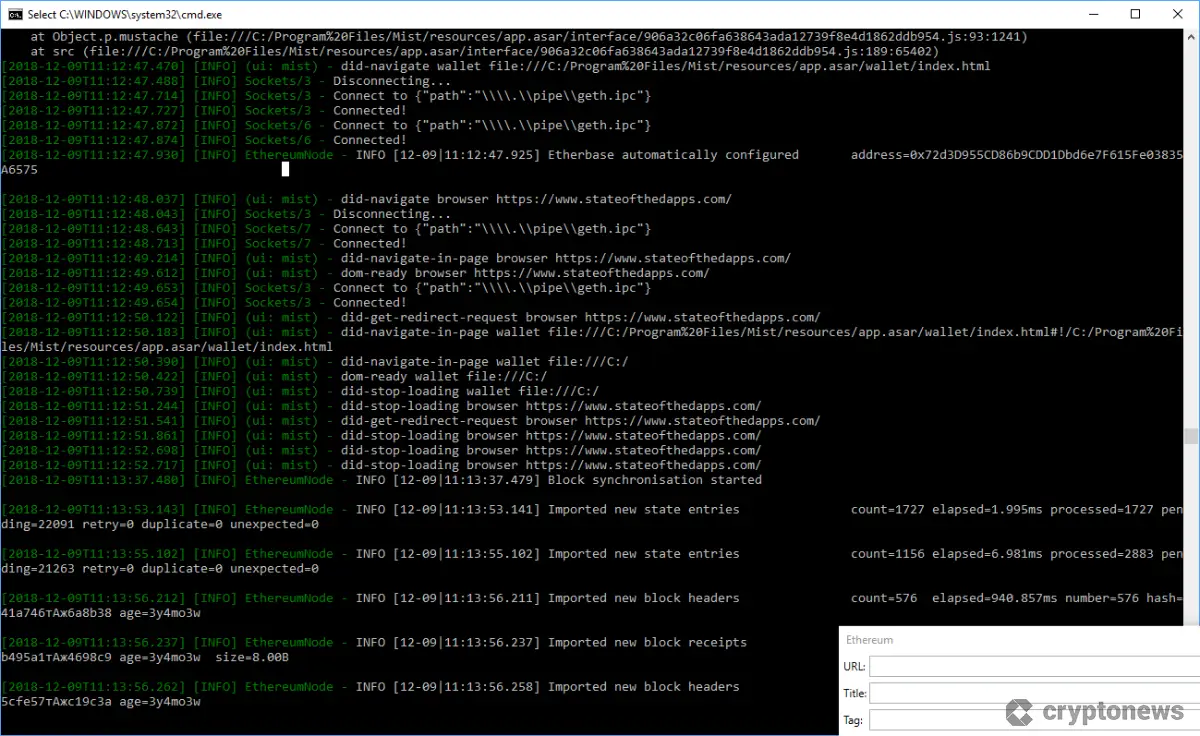
Task: Click the cmd.exe icon in title bar
Action: [x=13, y=14]
